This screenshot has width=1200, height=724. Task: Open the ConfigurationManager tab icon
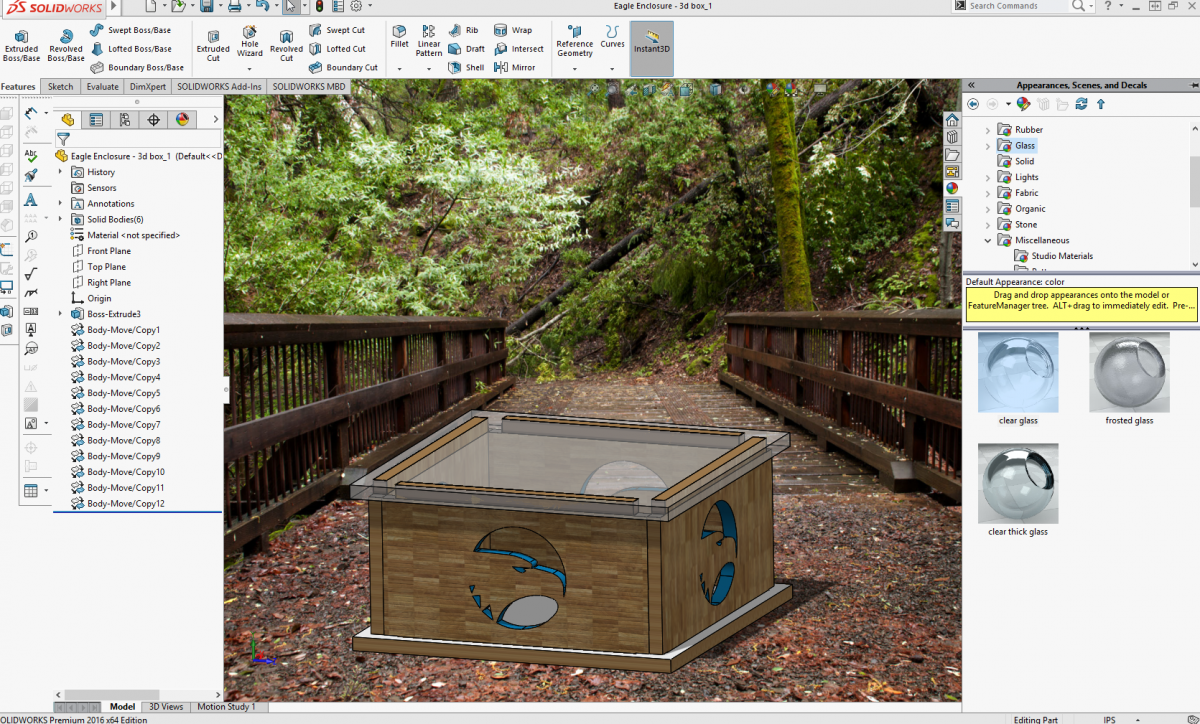coord(124,120)
